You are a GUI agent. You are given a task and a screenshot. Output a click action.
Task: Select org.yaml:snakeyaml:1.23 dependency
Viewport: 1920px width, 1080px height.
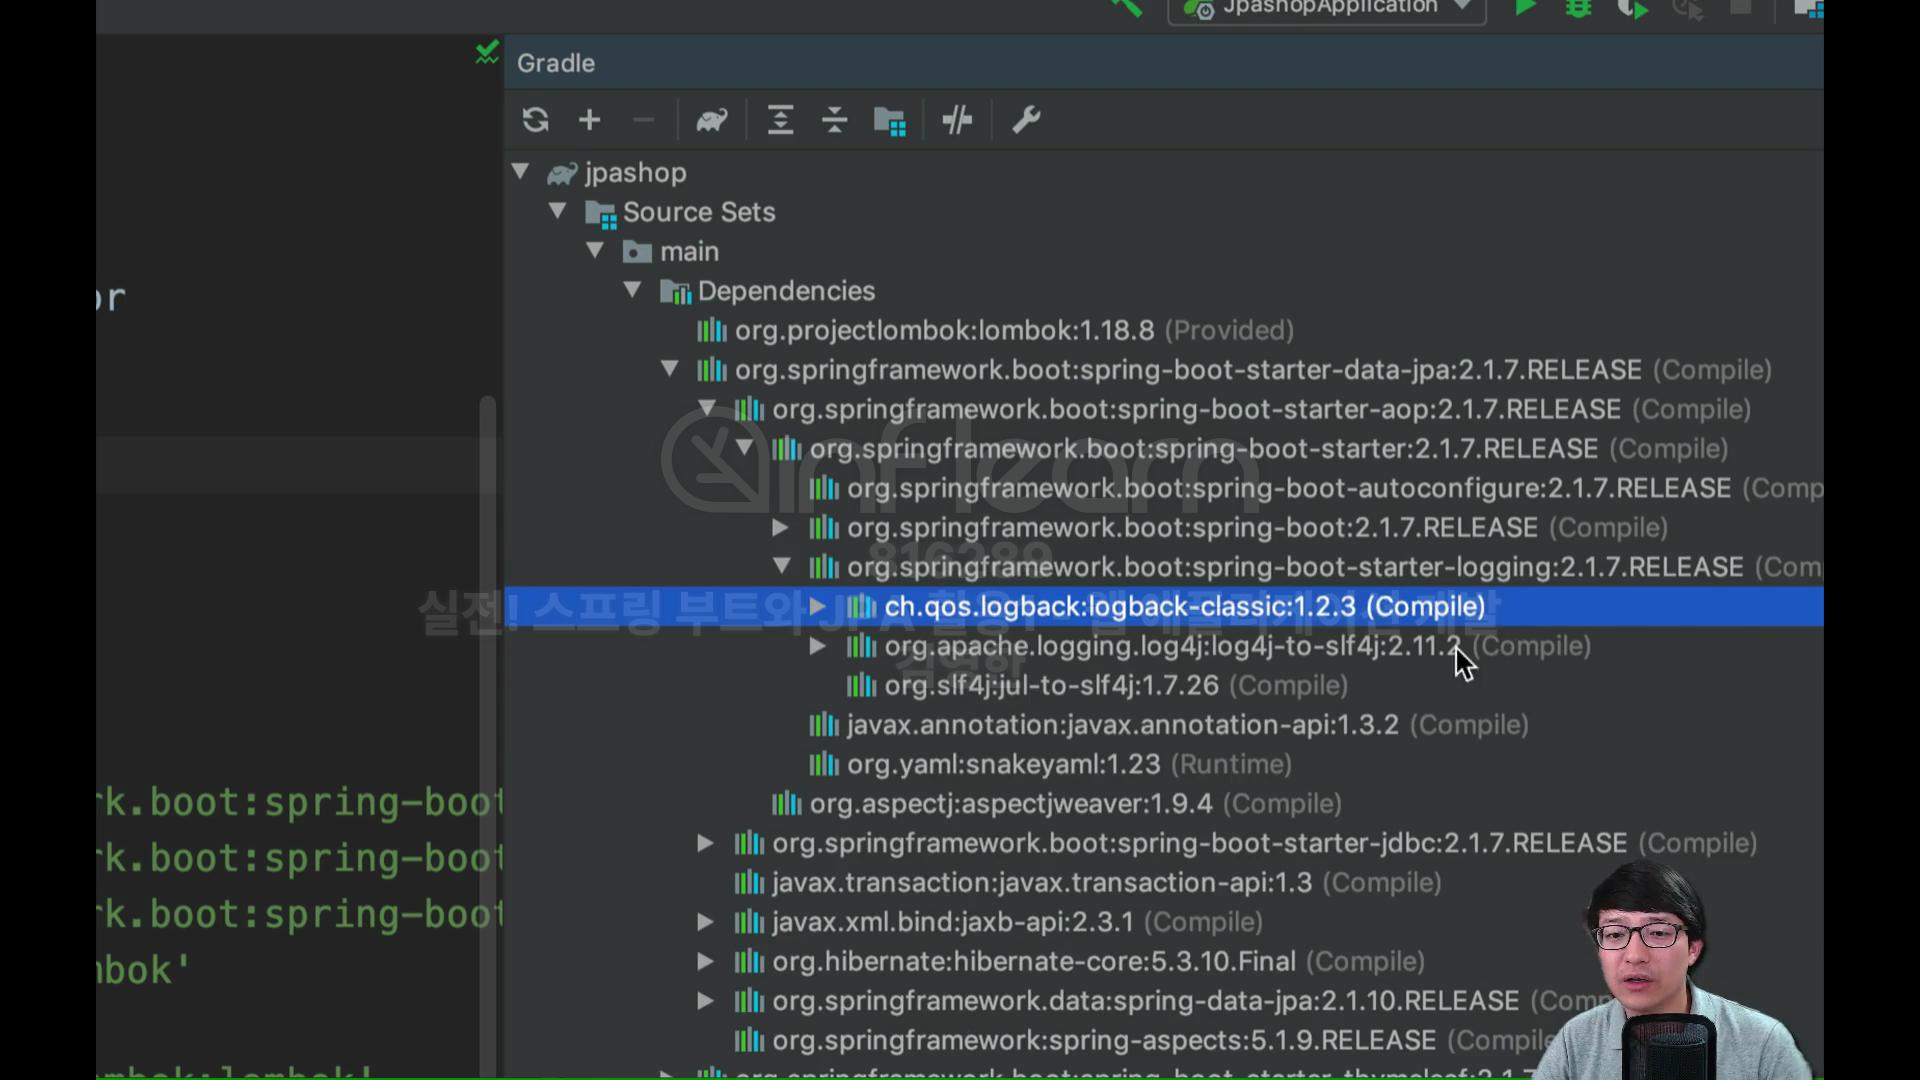click(x=1069, y=764)
